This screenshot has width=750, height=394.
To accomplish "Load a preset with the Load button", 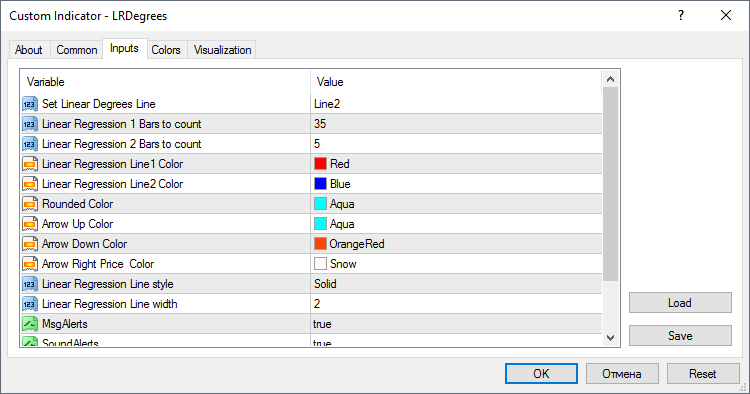I will [x=680, y=303].
